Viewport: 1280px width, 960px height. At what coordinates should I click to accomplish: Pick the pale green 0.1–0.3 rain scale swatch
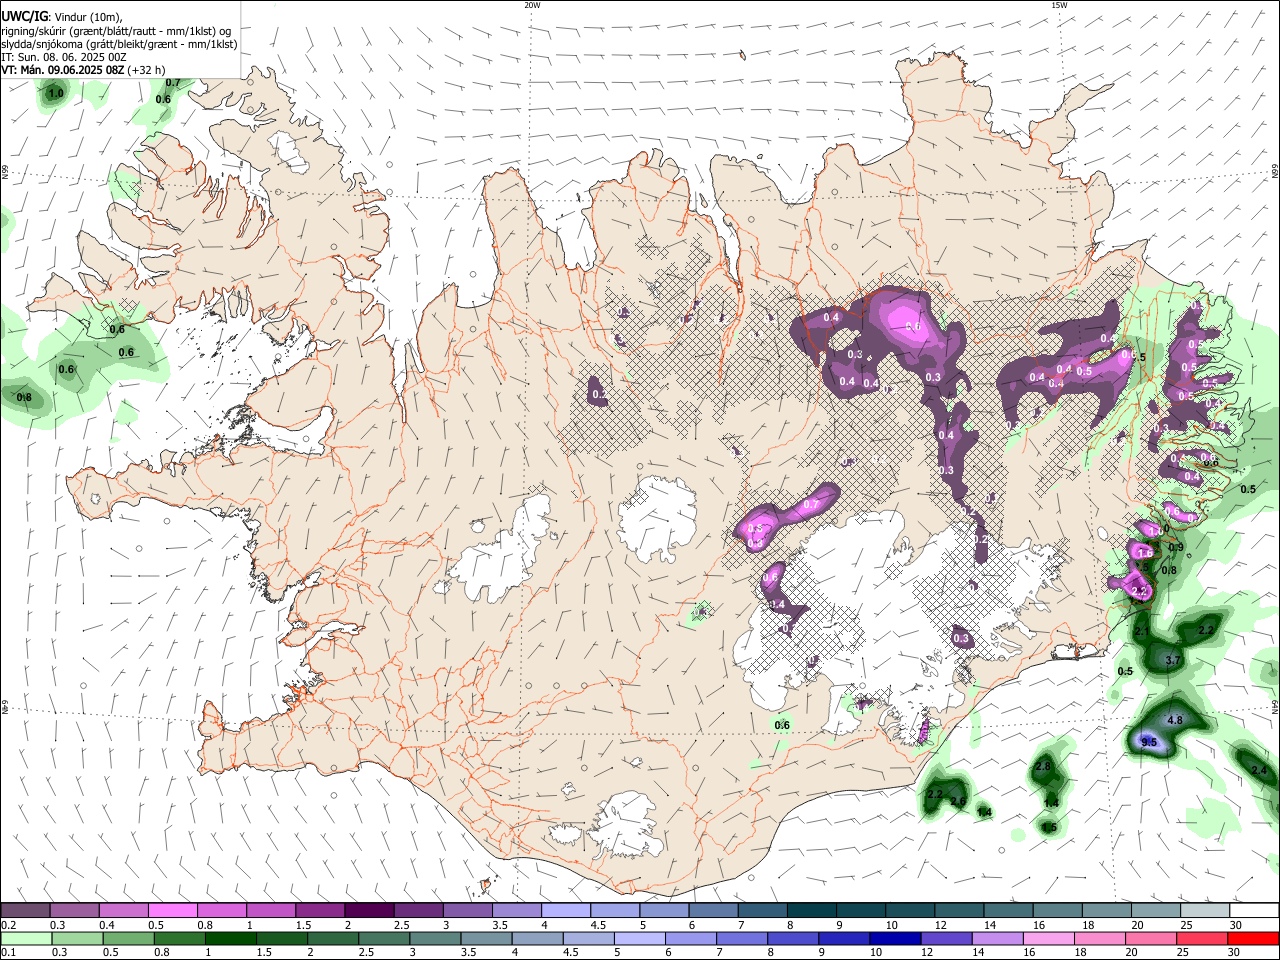click(x=26, y=938)
